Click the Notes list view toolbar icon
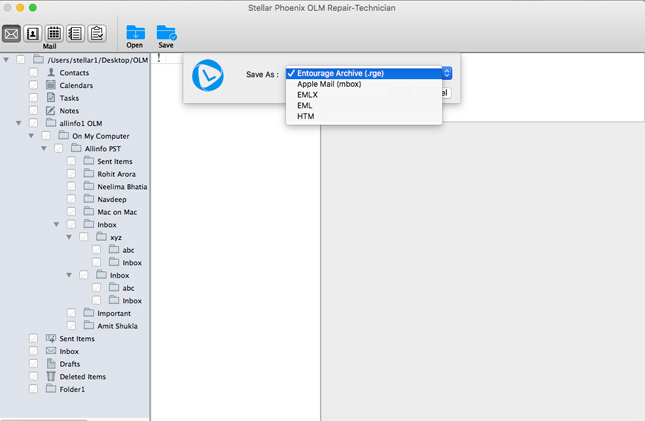Image resolution: width=645 pixels, height=421 pixels. (75, 34)
